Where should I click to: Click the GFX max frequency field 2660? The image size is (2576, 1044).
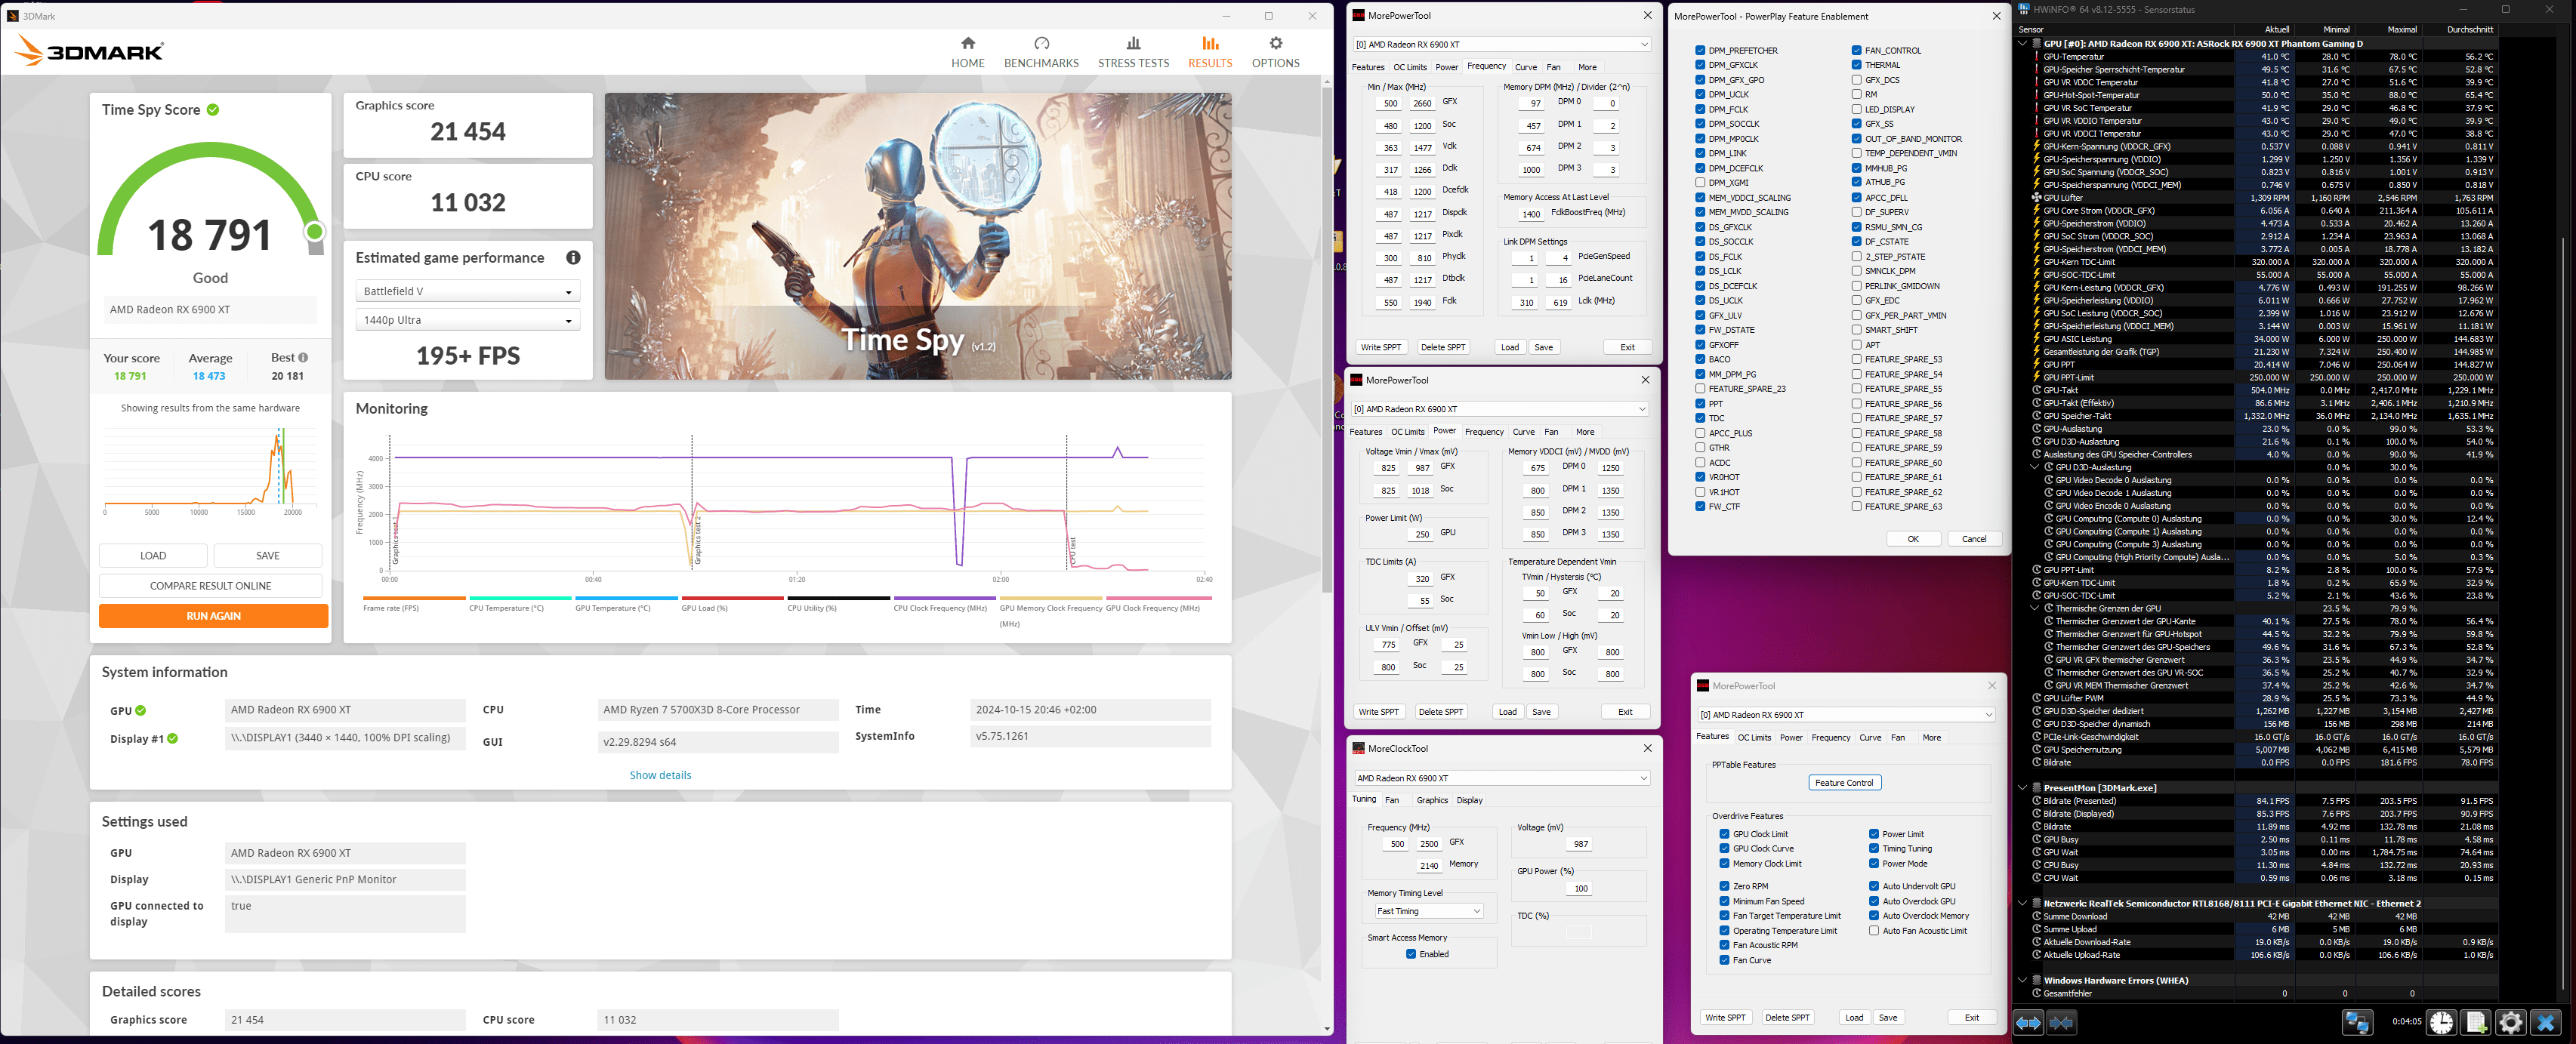click(x=1421, y=103)
